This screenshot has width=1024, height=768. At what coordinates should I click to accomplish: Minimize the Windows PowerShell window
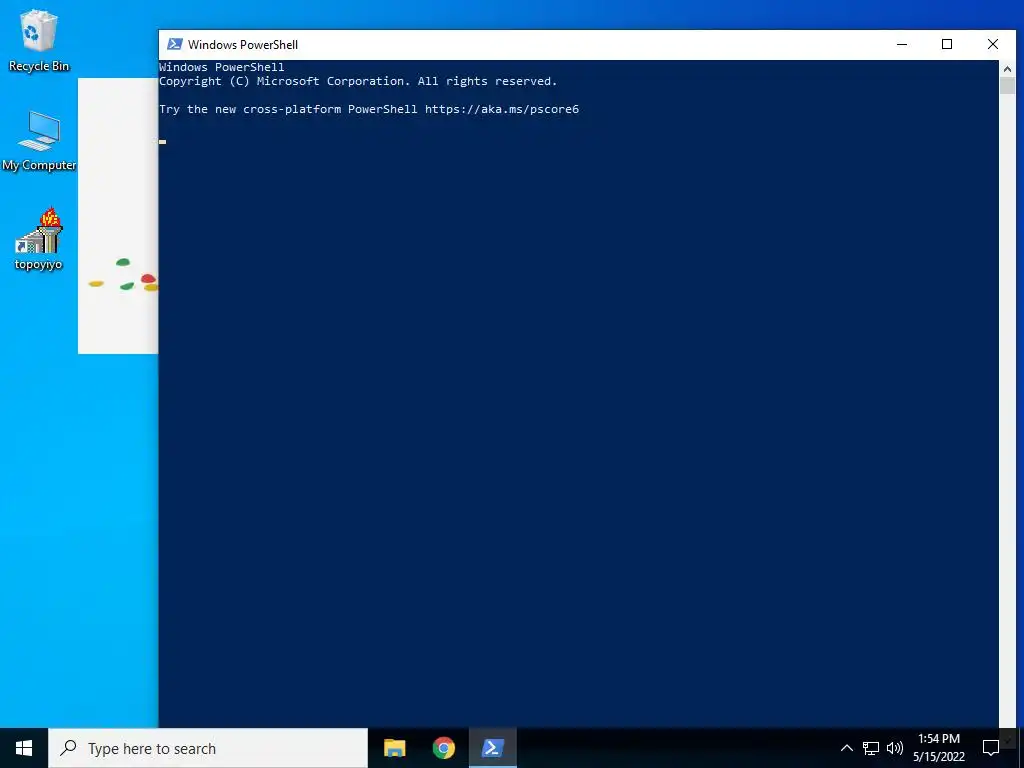coord(902,44)
